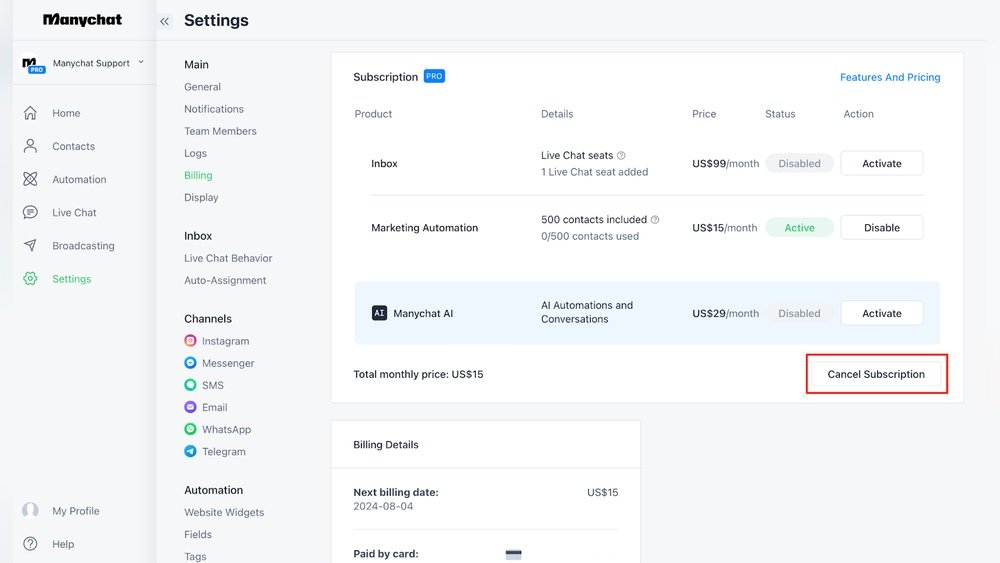This screenshot has height=563, width=1000.
Task: Click the Settings gear icon
Action: (x=30, y=279)
